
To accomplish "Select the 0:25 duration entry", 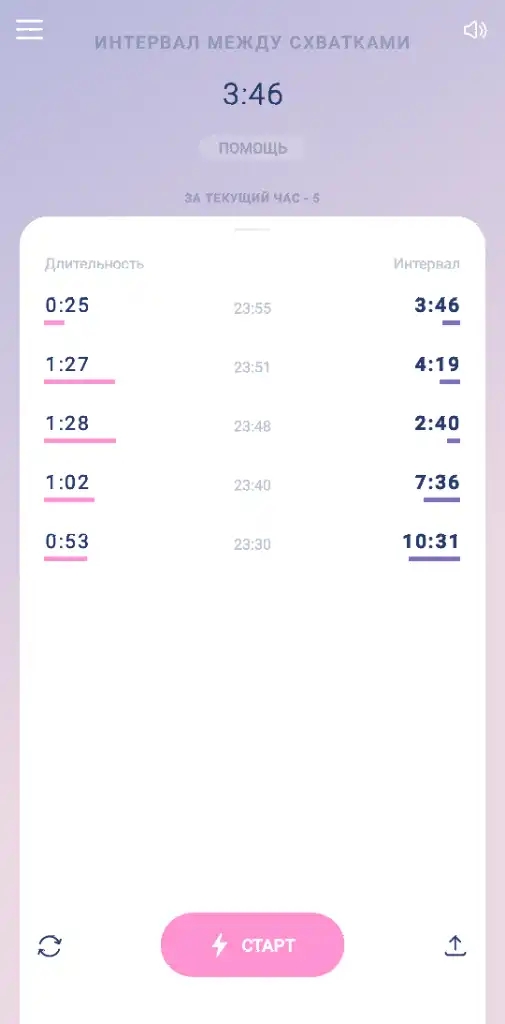I will coord(67,305).
